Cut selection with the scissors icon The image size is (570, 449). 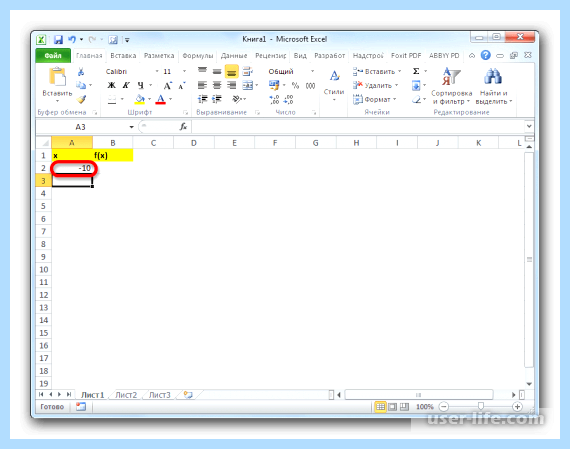coord(81,72)
